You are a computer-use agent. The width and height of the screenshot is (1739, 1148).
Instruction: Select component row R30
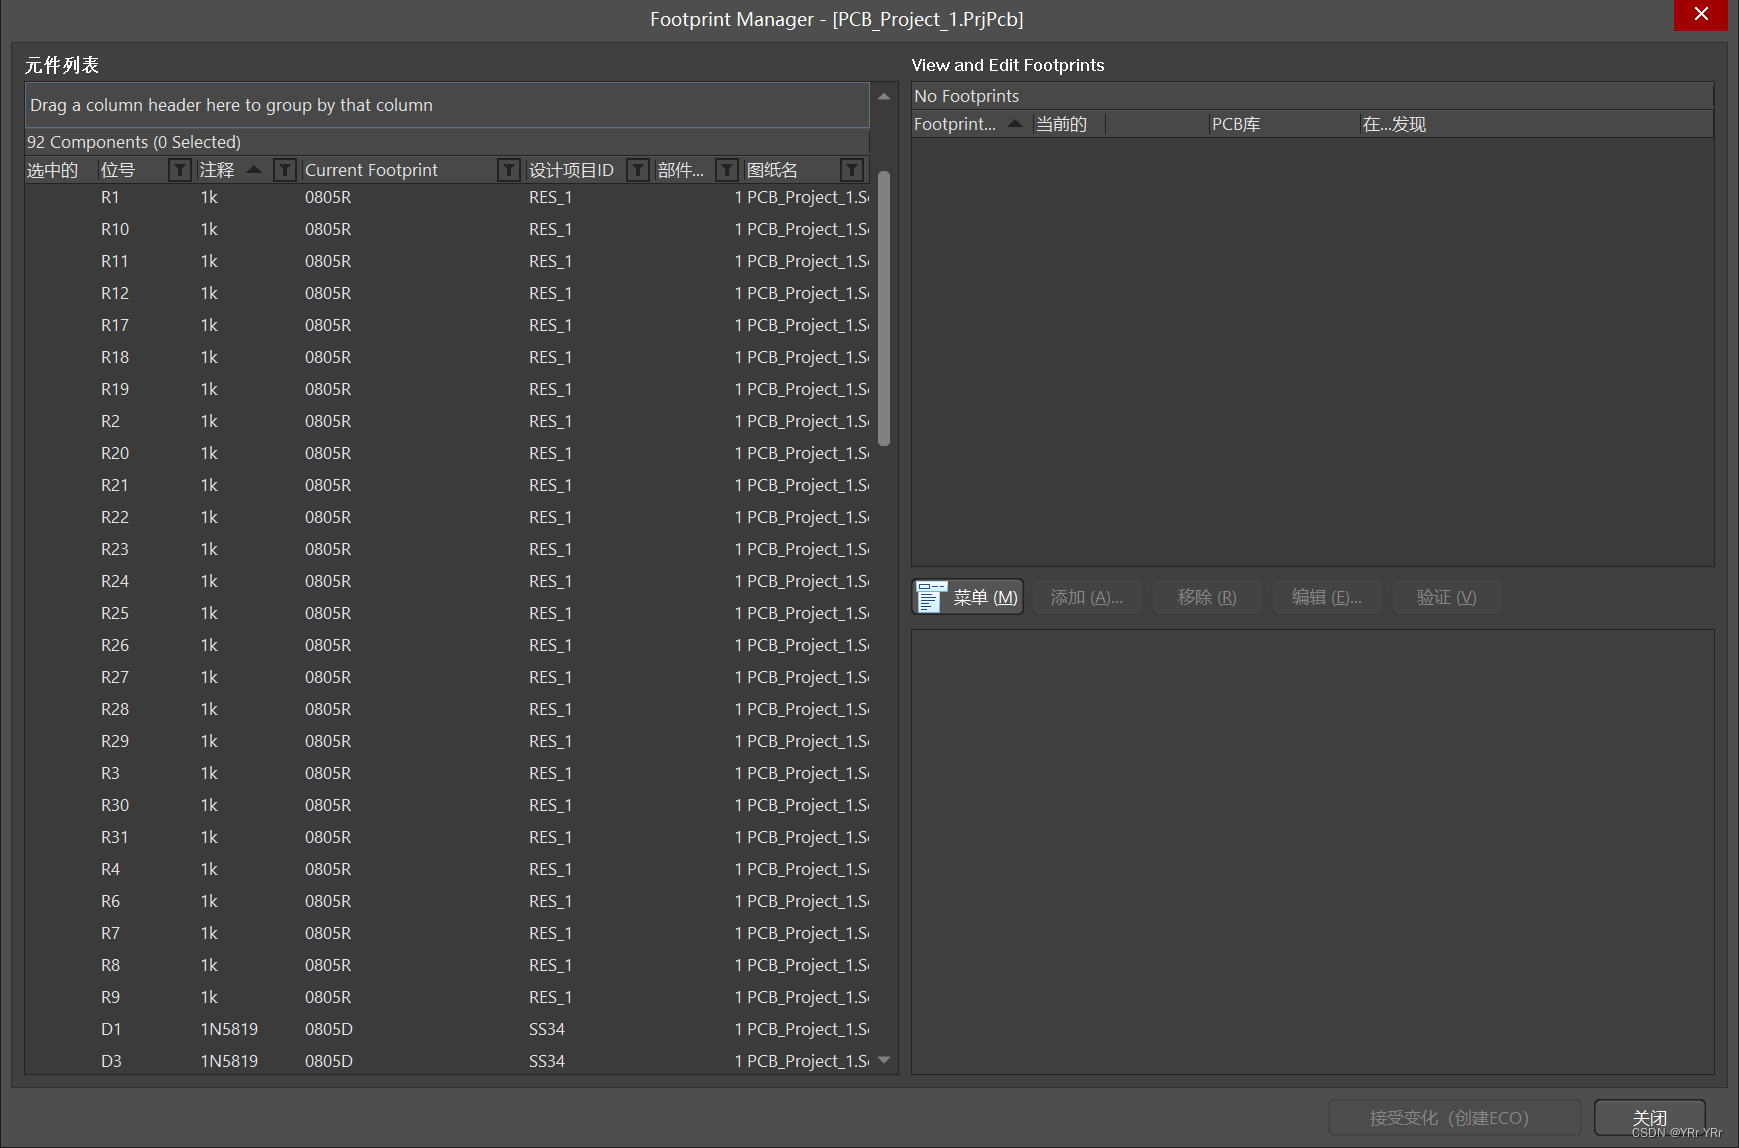tap(447, 805)
